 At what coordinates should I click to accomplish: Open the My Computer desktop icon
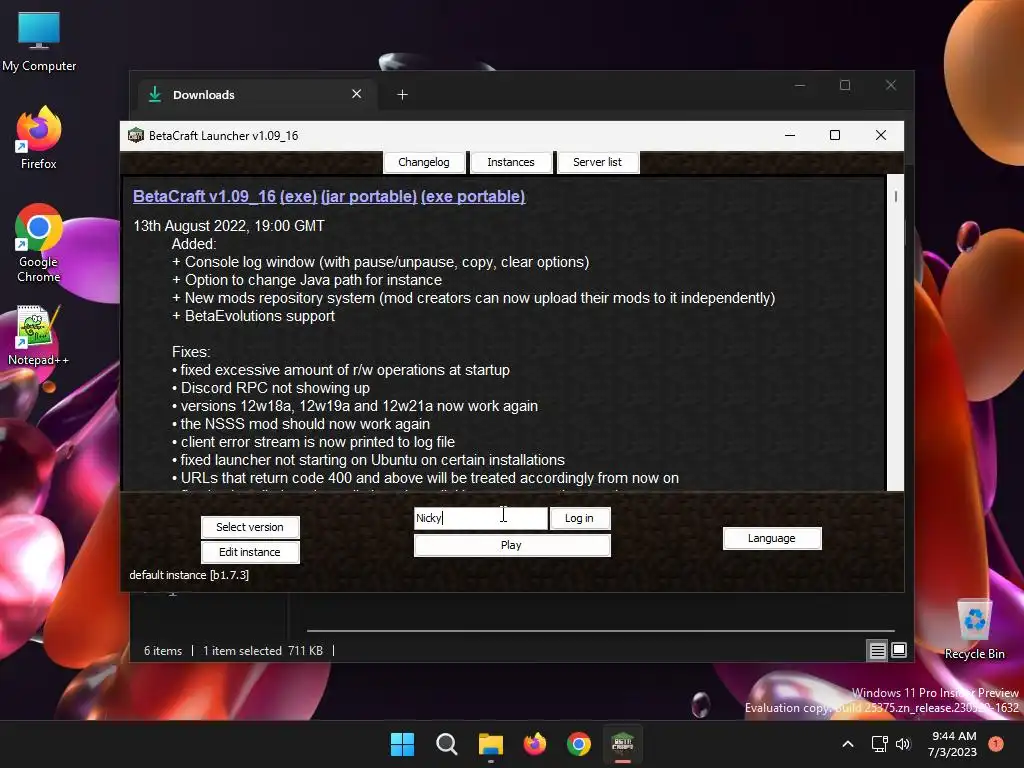pos(39,41)
